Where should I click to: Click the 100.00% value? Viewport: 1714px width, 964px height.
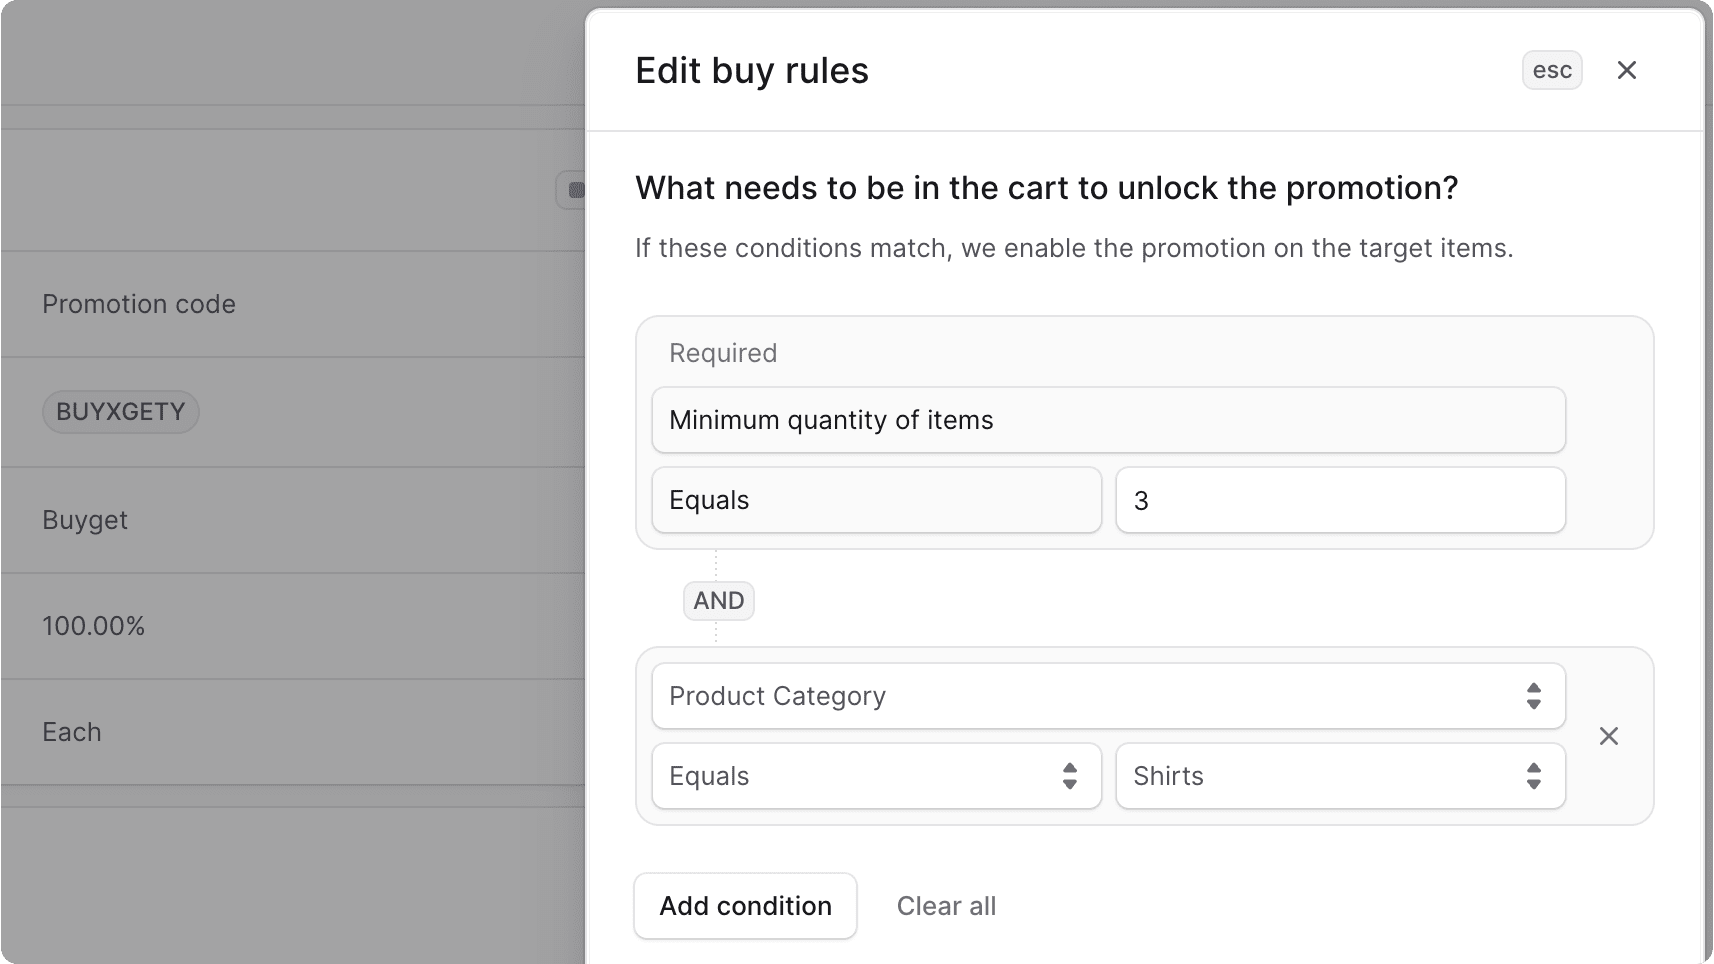click(93, 626)
